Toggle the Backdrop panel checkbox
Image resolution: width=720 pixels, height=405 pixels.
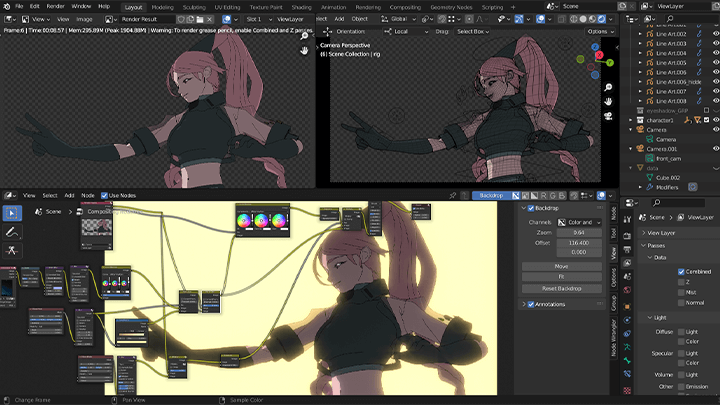531,208
